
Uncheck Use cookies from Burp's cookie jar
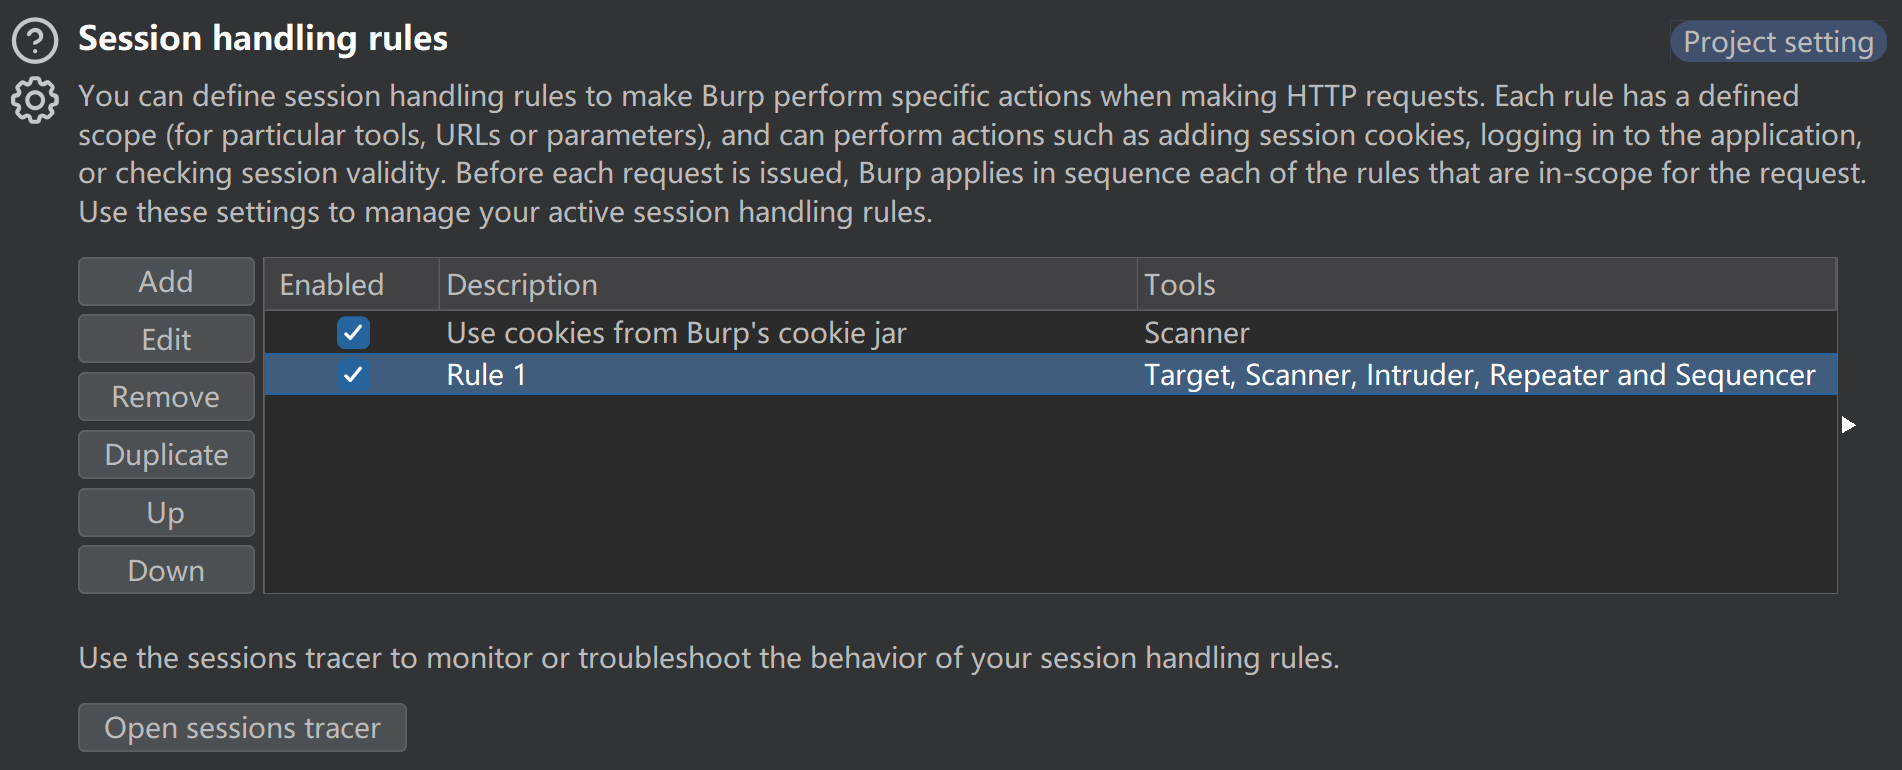click(353, 333)
